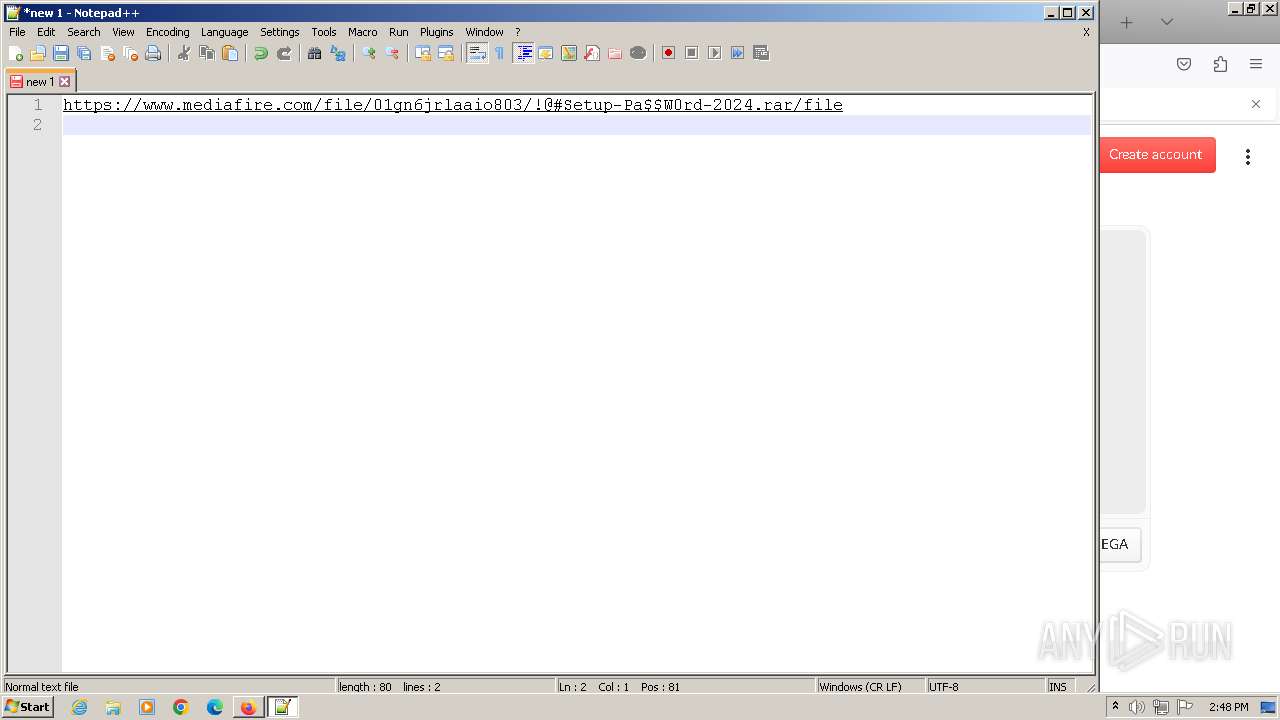Create a new file with toolbar icon
The image size is (1280, 720).
(x=15, y=53)
